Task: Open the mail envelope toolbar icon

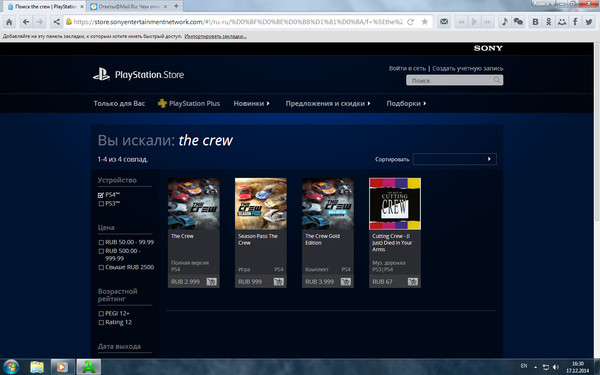Action: point(444,22)
